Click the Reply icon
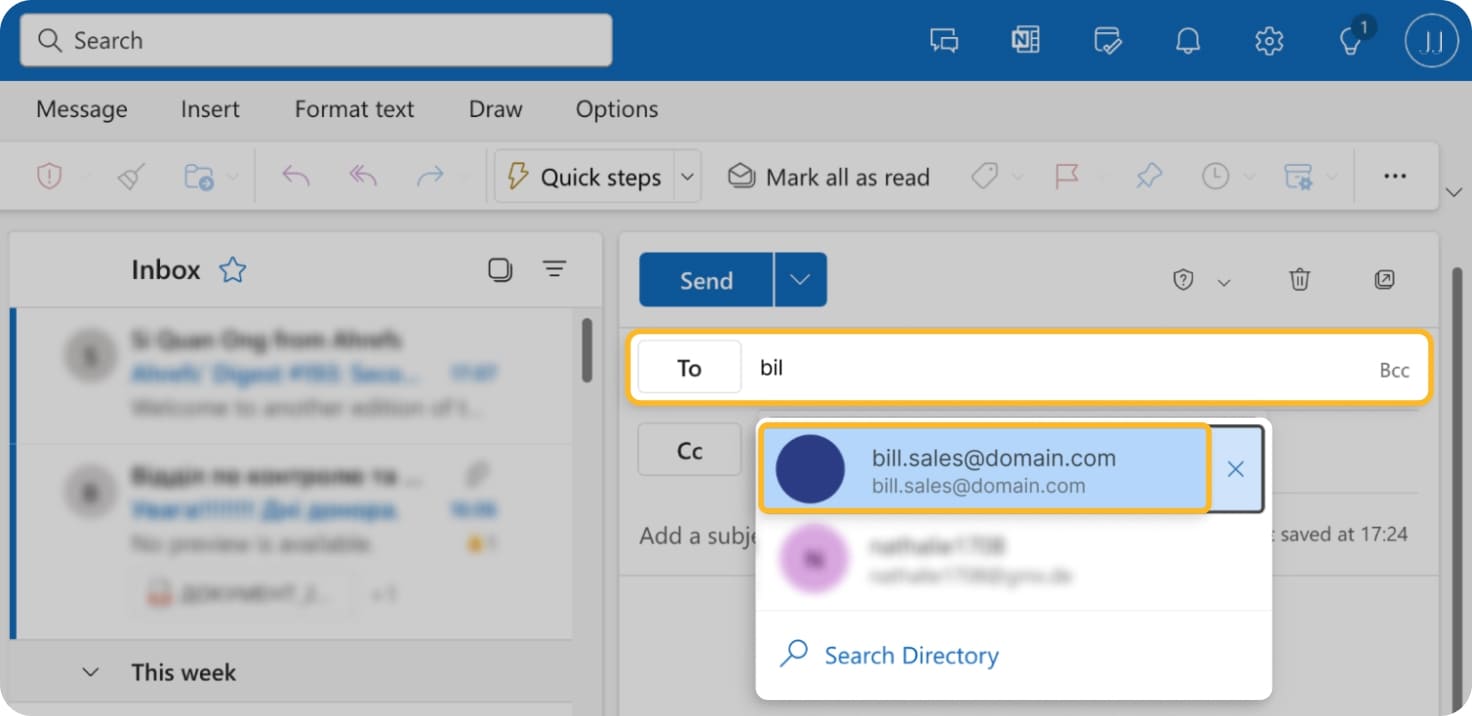This screenshot has width=1472, height=716. click(295, 175)
